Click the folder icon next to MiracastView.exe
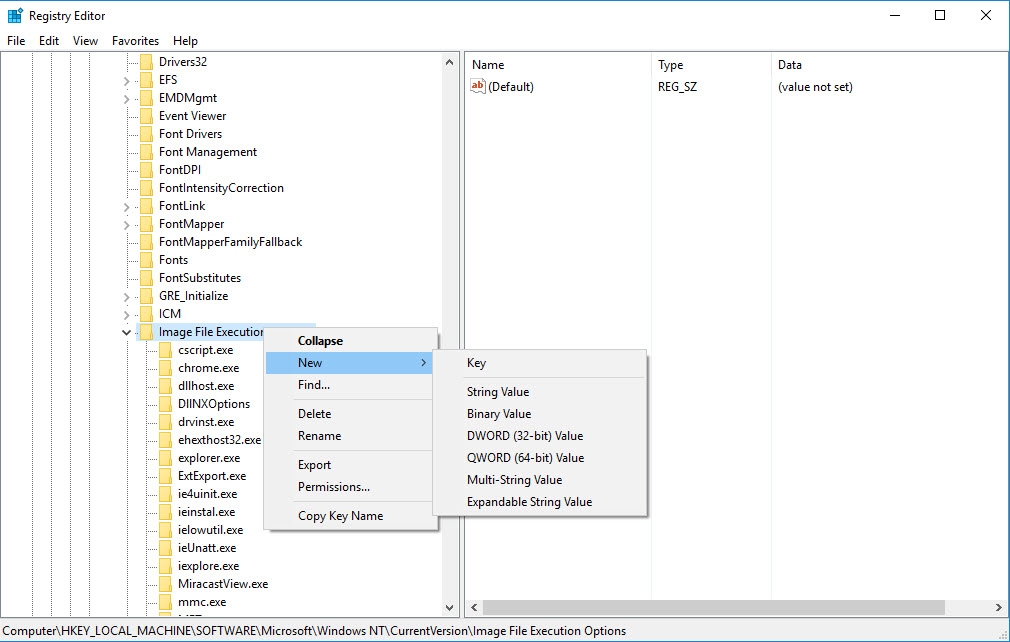Screen dimensions: 1010x642 (x=165, y=584)
